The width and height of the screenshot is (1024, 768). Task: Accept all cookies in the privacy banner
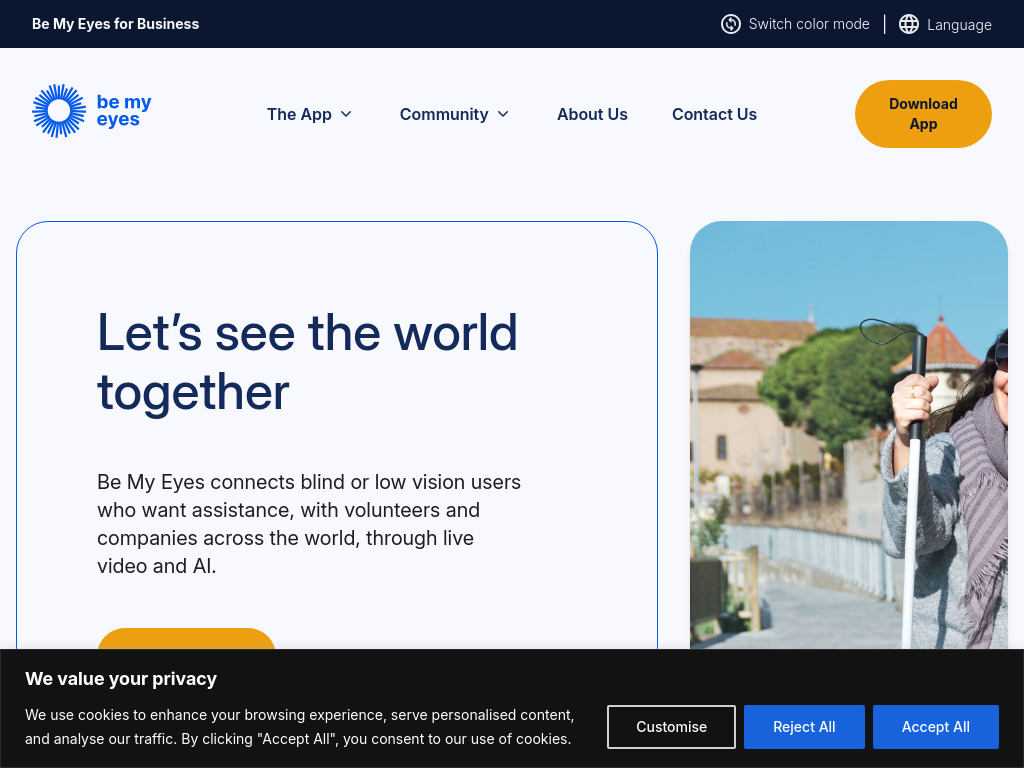pos(935,727)
